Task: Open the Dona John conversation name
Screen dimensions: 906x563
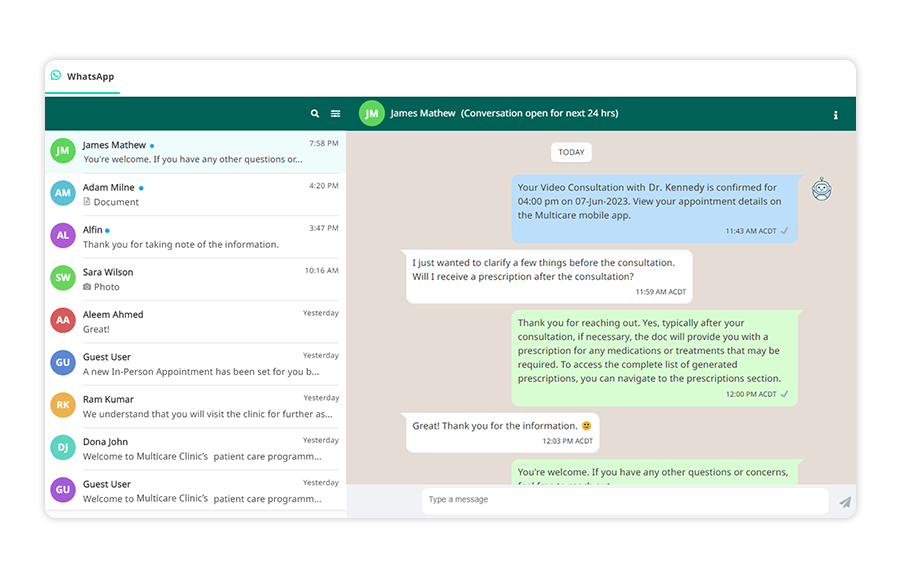Action: click(x=105, y=442)
